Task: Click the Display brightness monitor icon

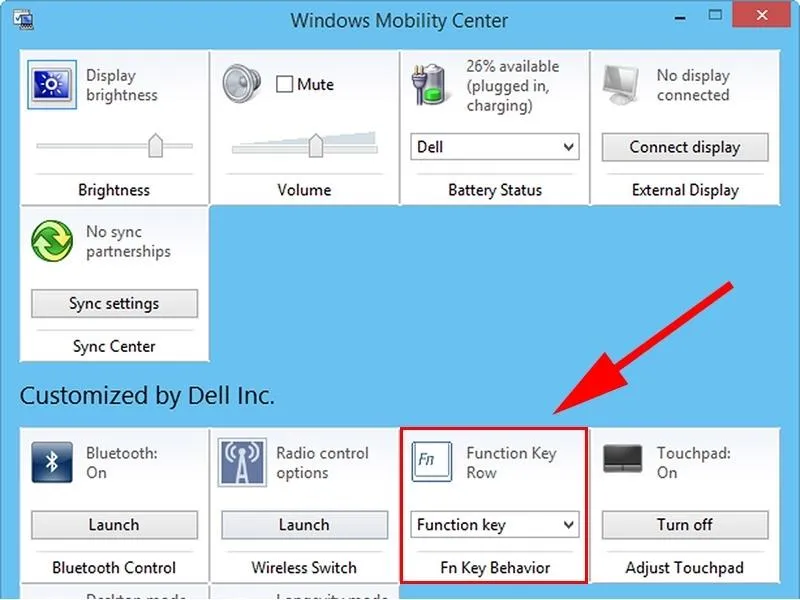Action: [x=50, y=85]
